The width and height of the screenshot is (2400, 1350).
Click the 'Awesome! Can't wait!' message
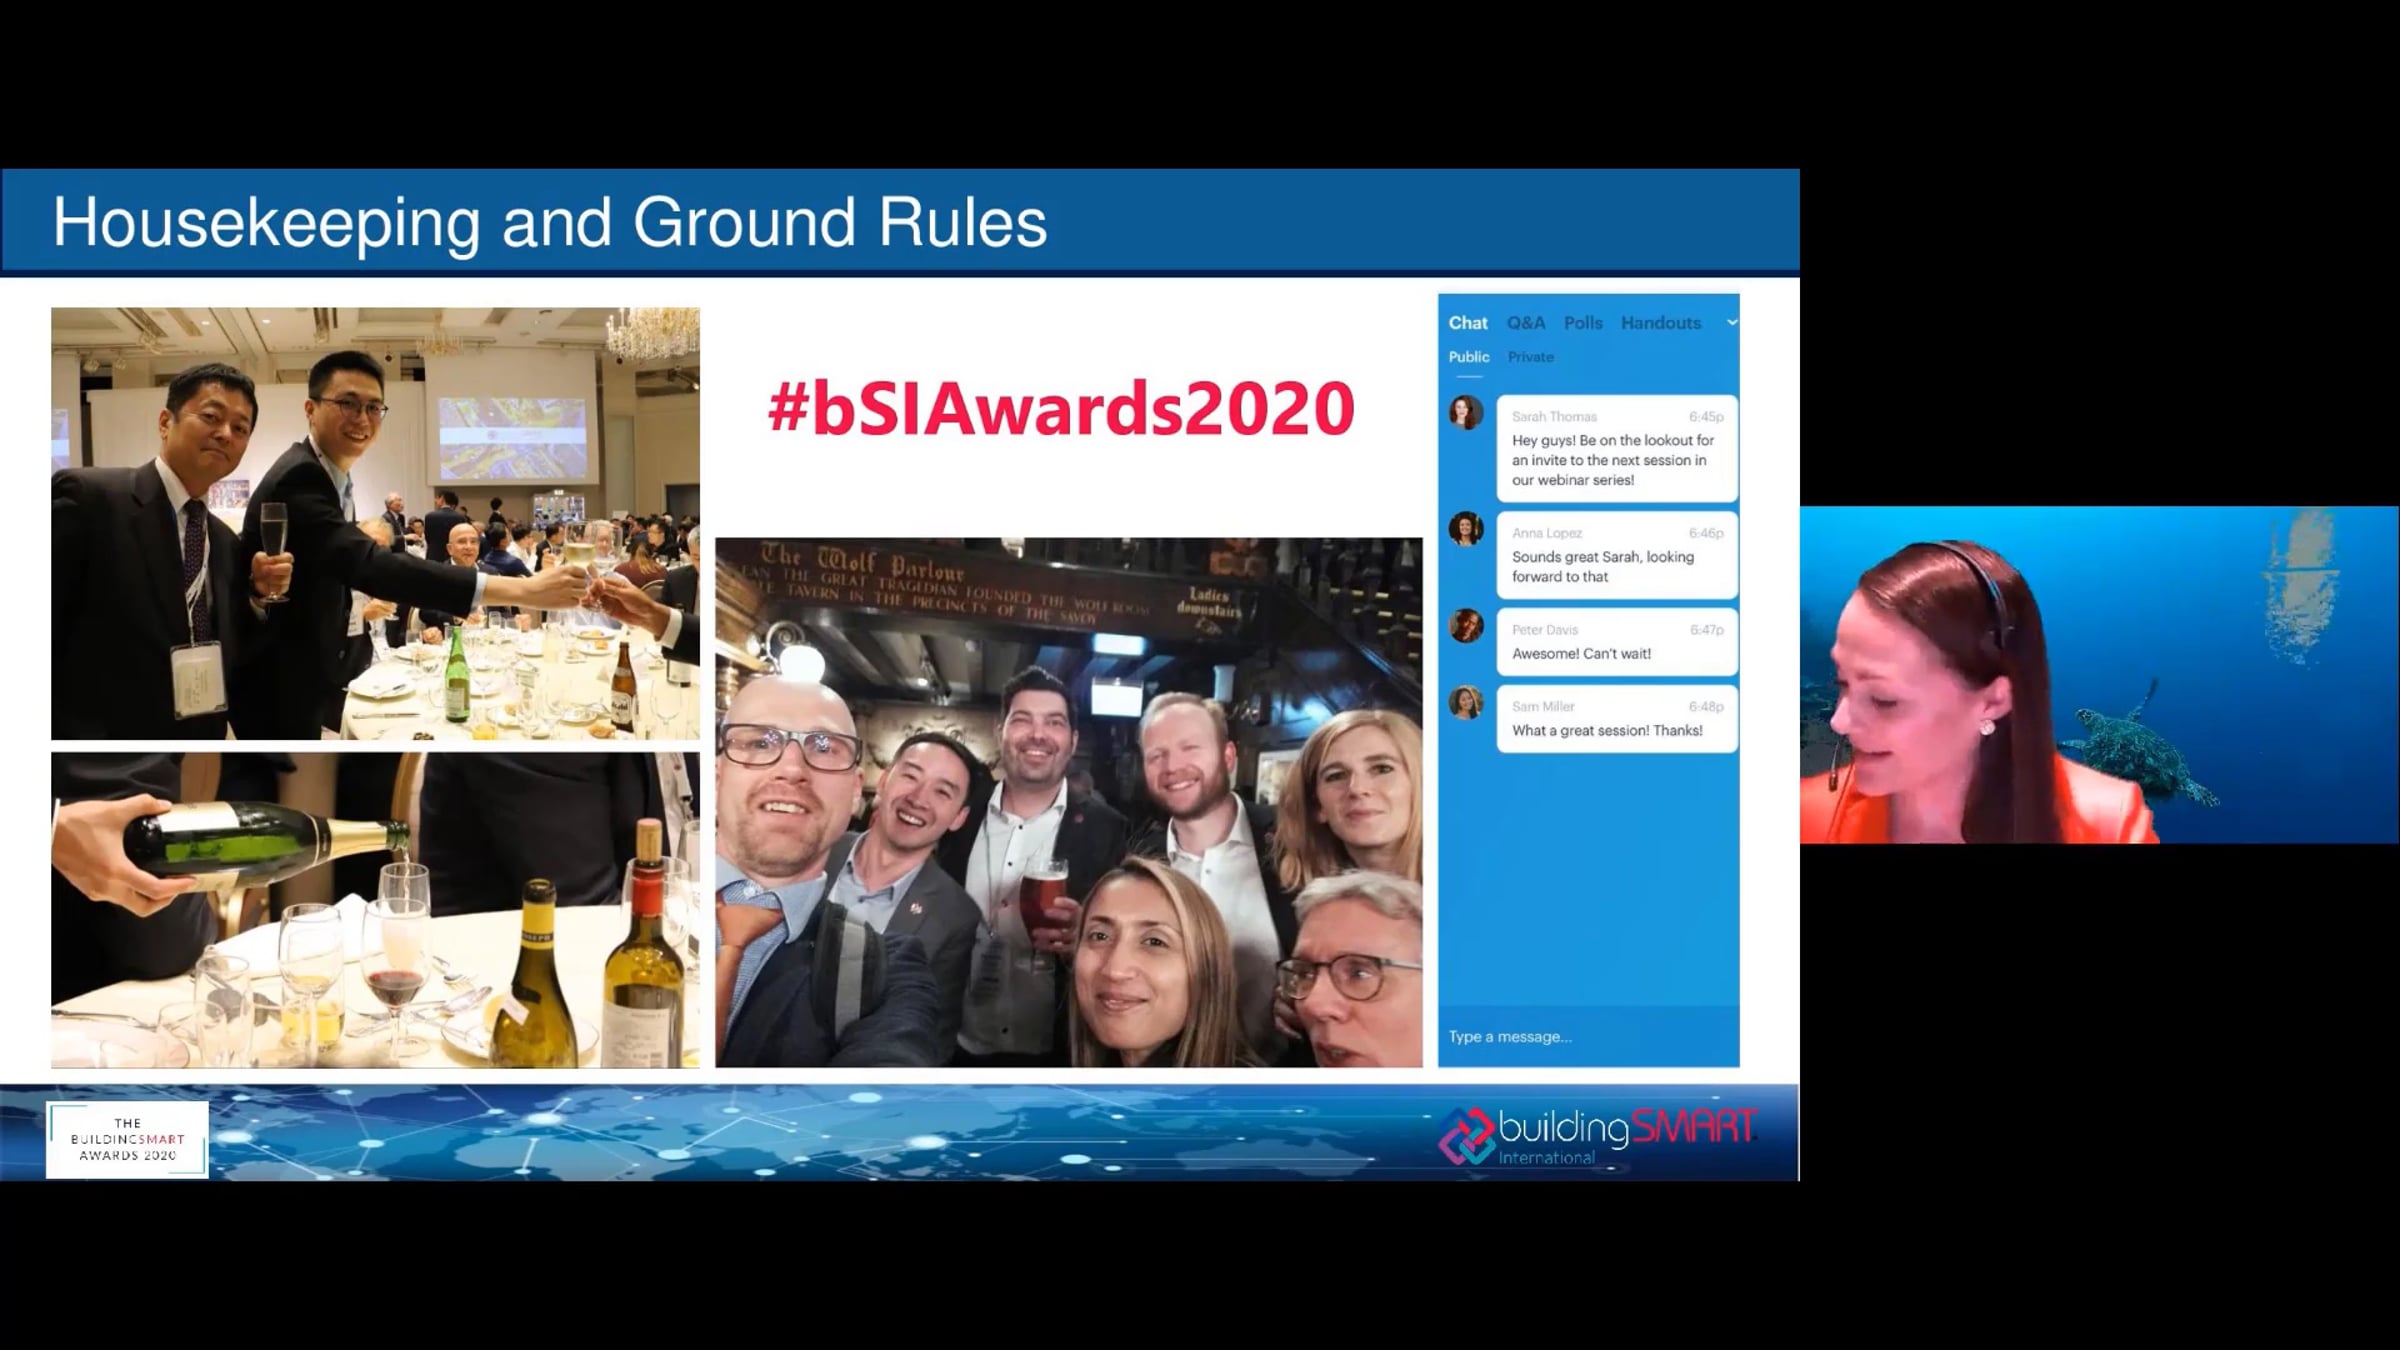[1617, 642]
